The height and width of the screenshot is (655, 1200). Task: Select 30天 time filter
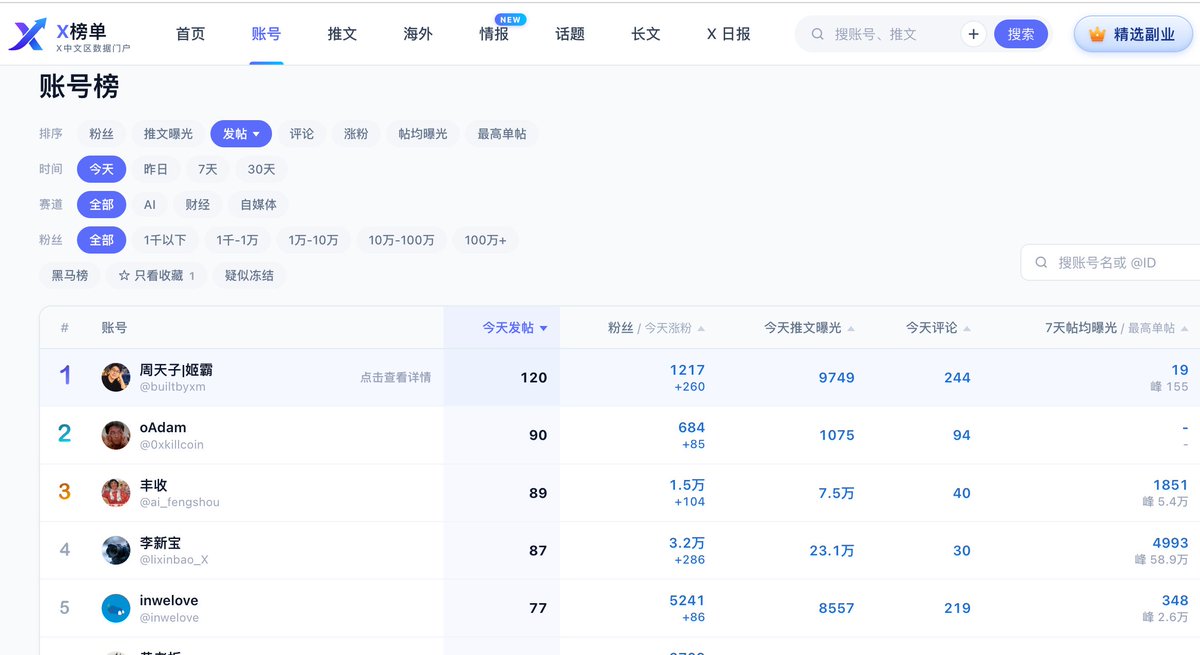[x=261, y=169]
